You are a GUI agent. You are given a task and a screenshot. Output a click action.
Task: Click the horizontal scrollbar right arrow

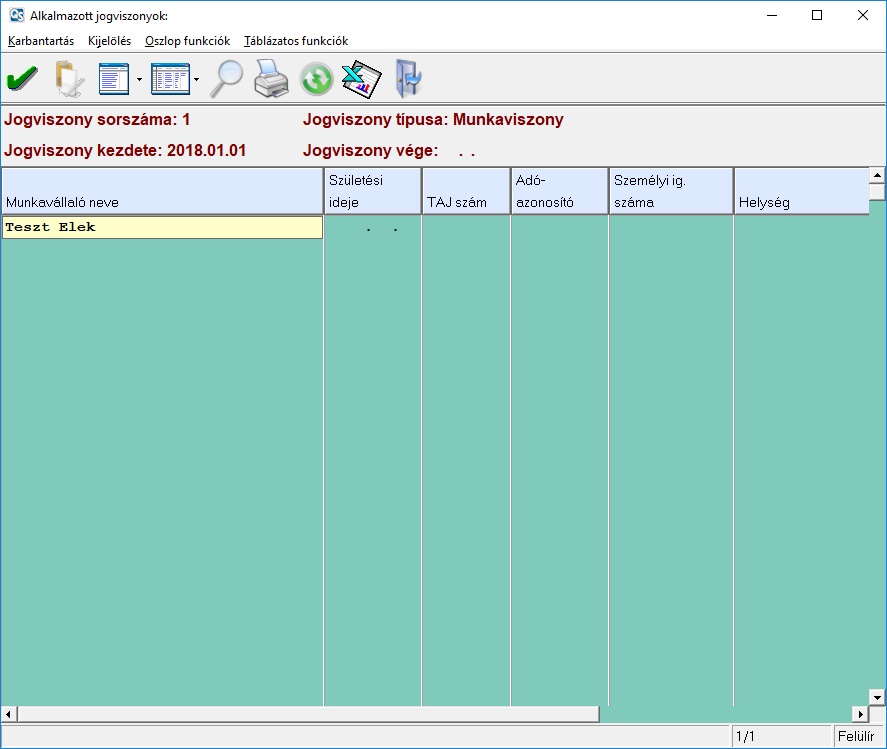[x=859, y=714]
